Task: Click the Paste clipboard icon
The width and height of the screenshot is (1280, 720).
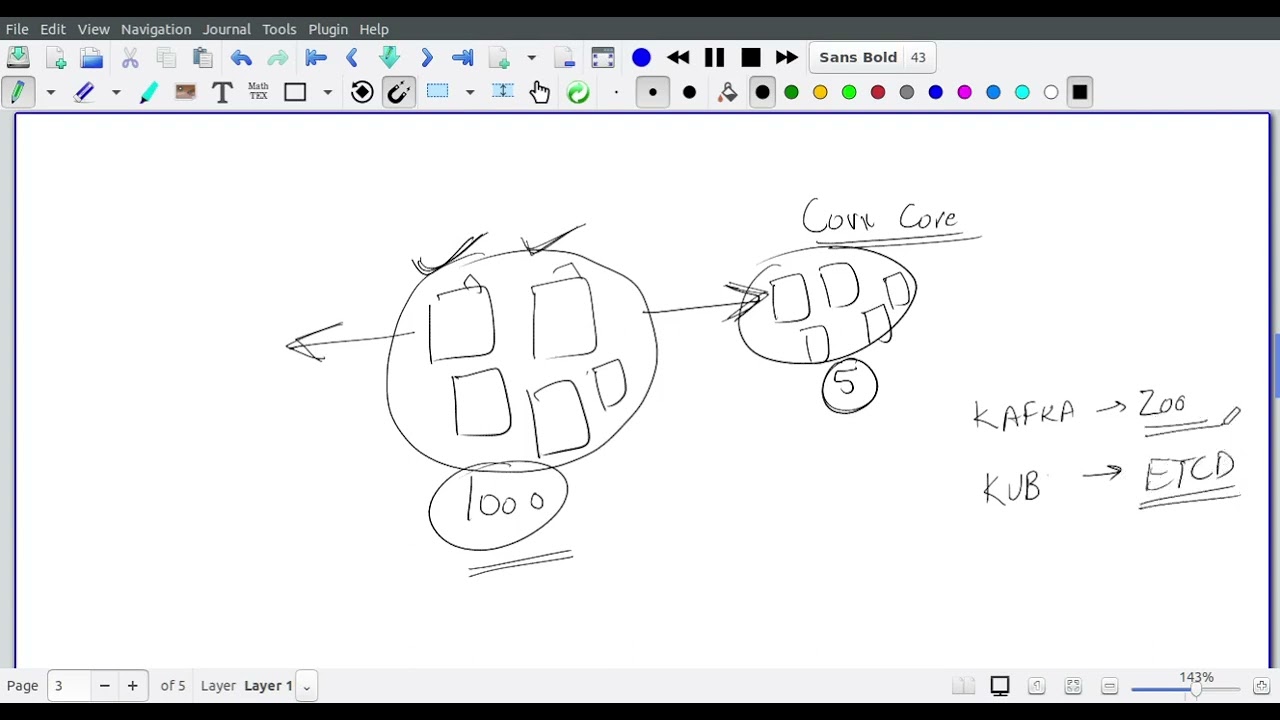Action: tap(203, 57)
